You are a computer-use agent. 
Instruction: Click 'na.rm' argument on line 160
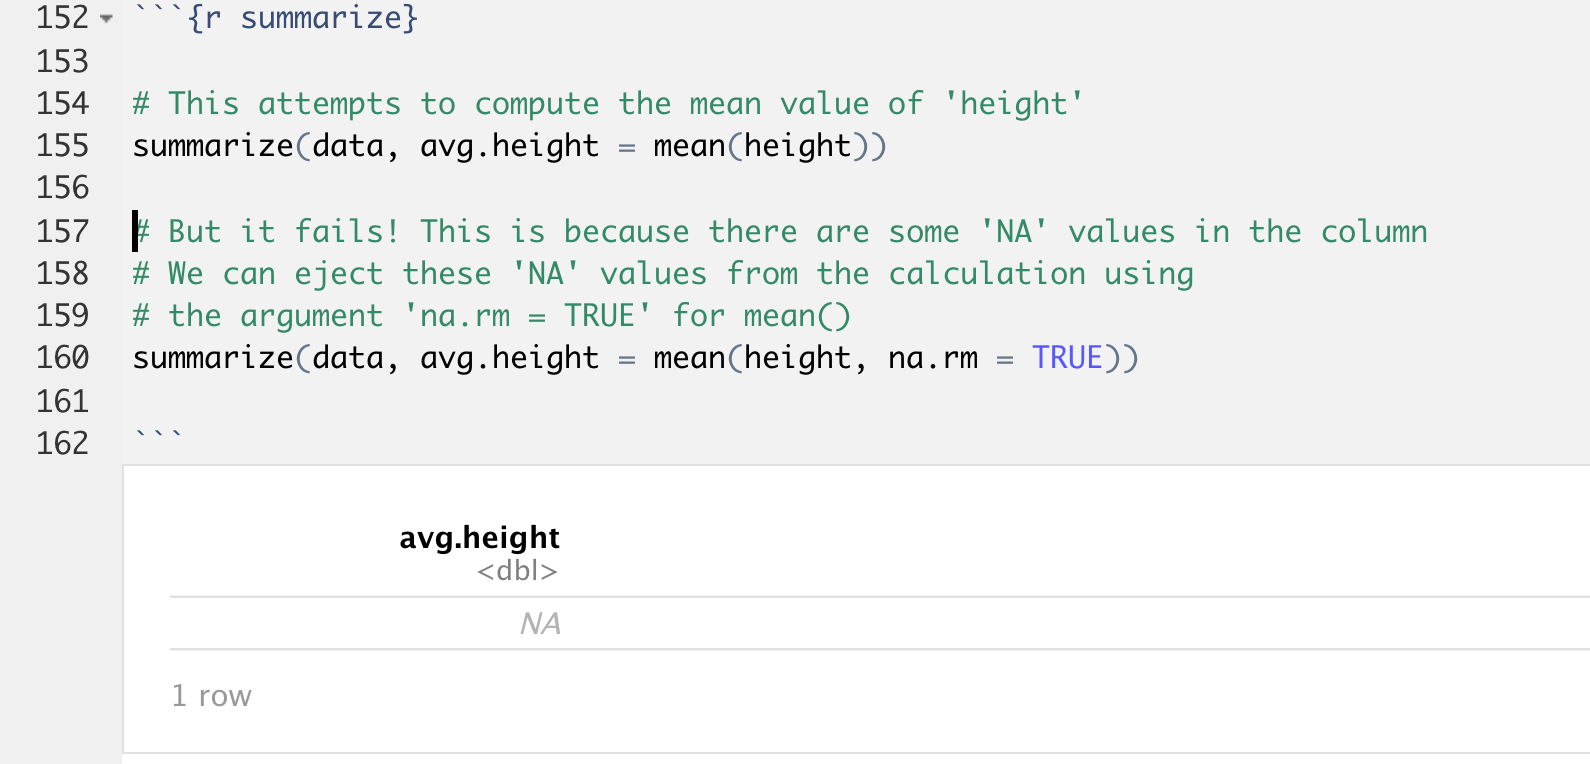point(932,358)
